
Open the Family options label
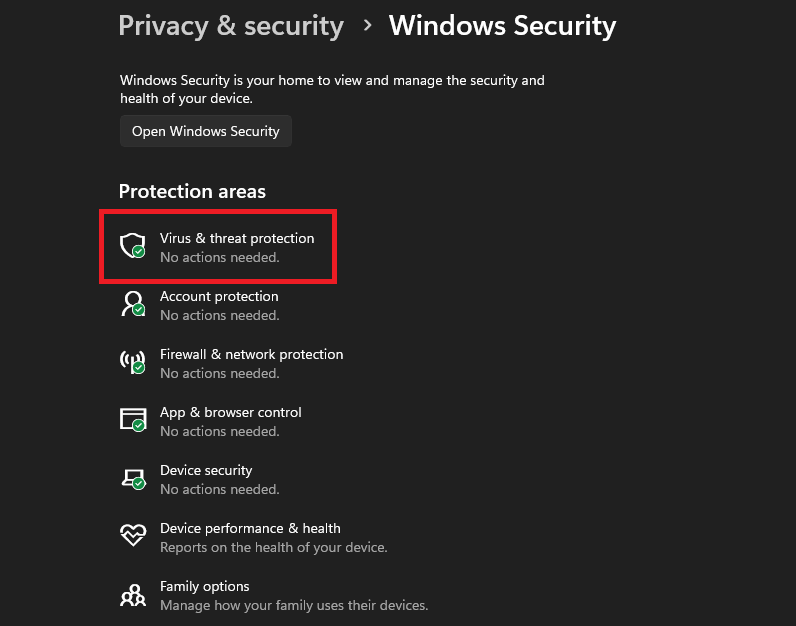pos(204,586)
